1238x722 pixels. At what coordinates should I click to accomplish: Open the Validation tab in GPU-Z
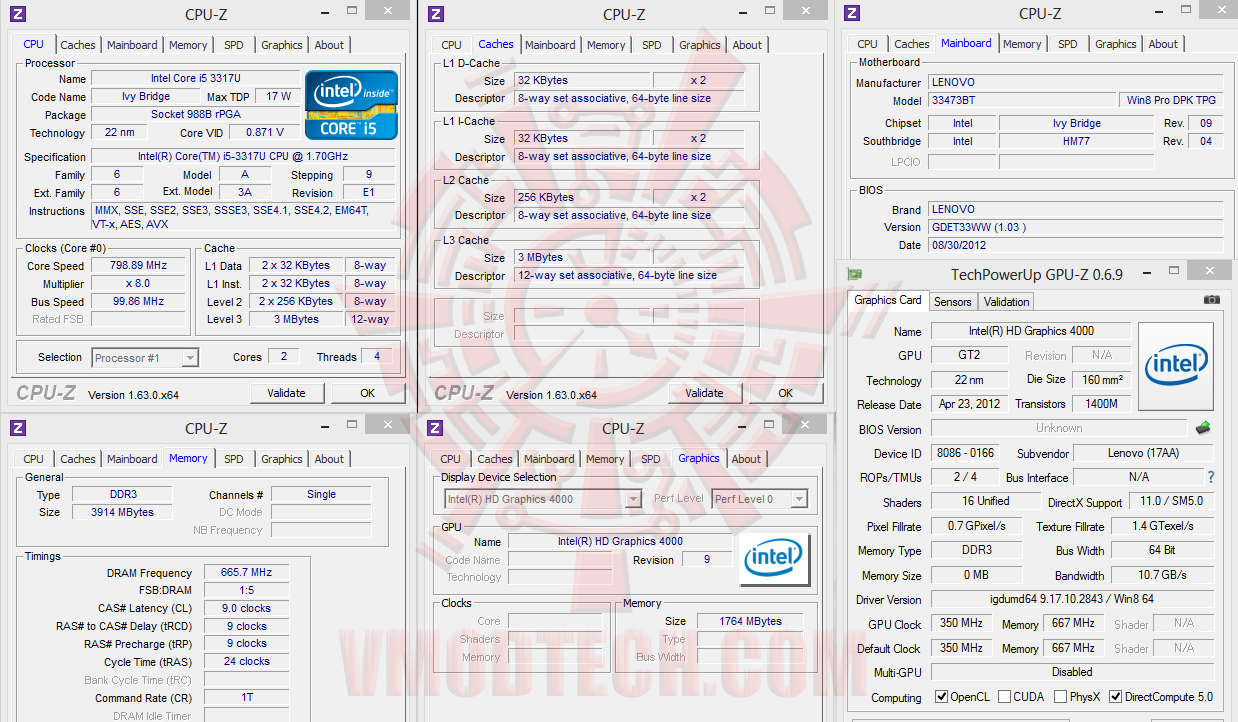coord(1006,302)
